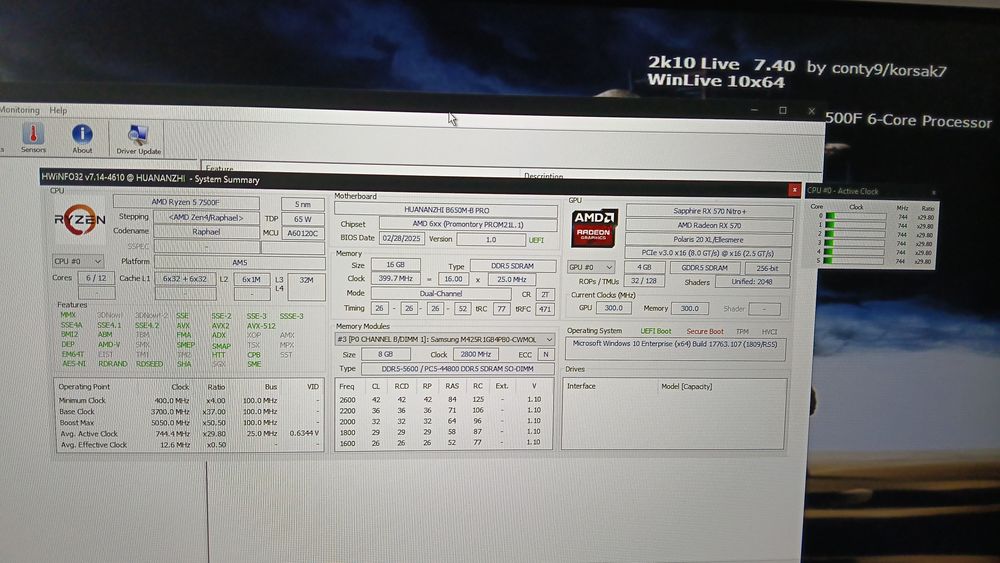This screenshot has height=563, width=1000.
Task: Open the Monitoring menu
Action: click(20, 110)
